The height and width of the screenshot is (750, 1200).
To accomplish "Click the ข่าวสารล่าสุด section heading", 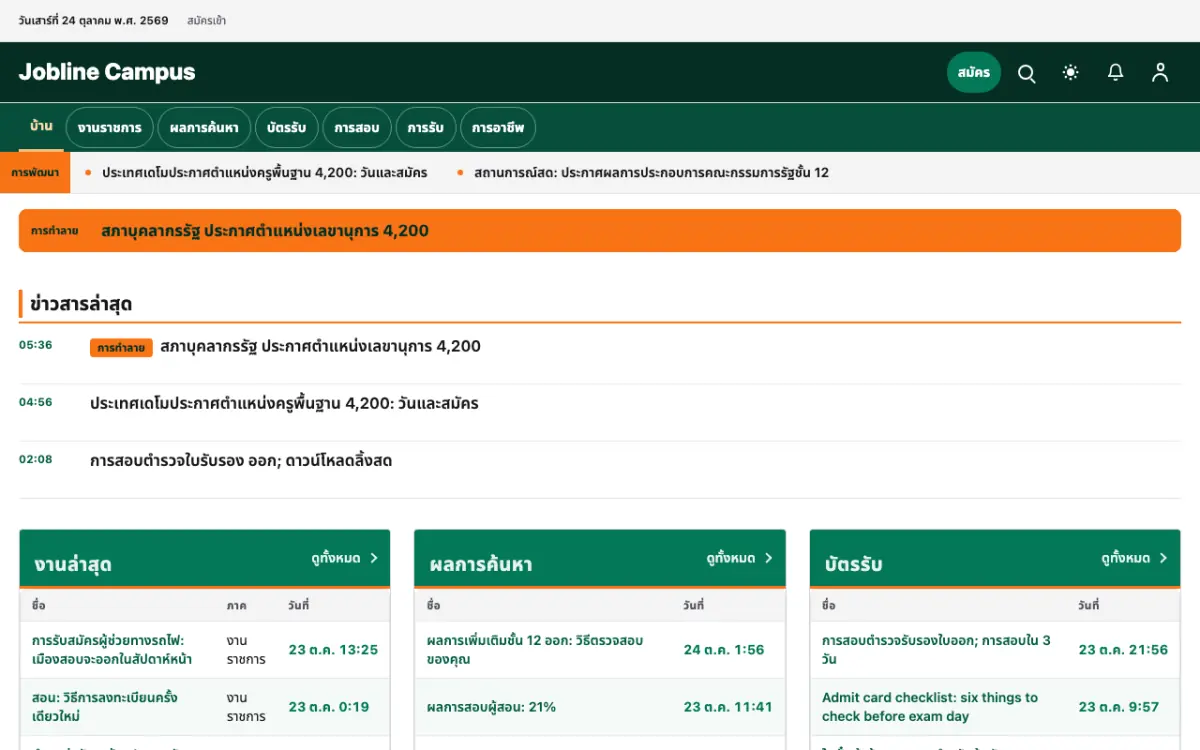I will click(81, 304).
